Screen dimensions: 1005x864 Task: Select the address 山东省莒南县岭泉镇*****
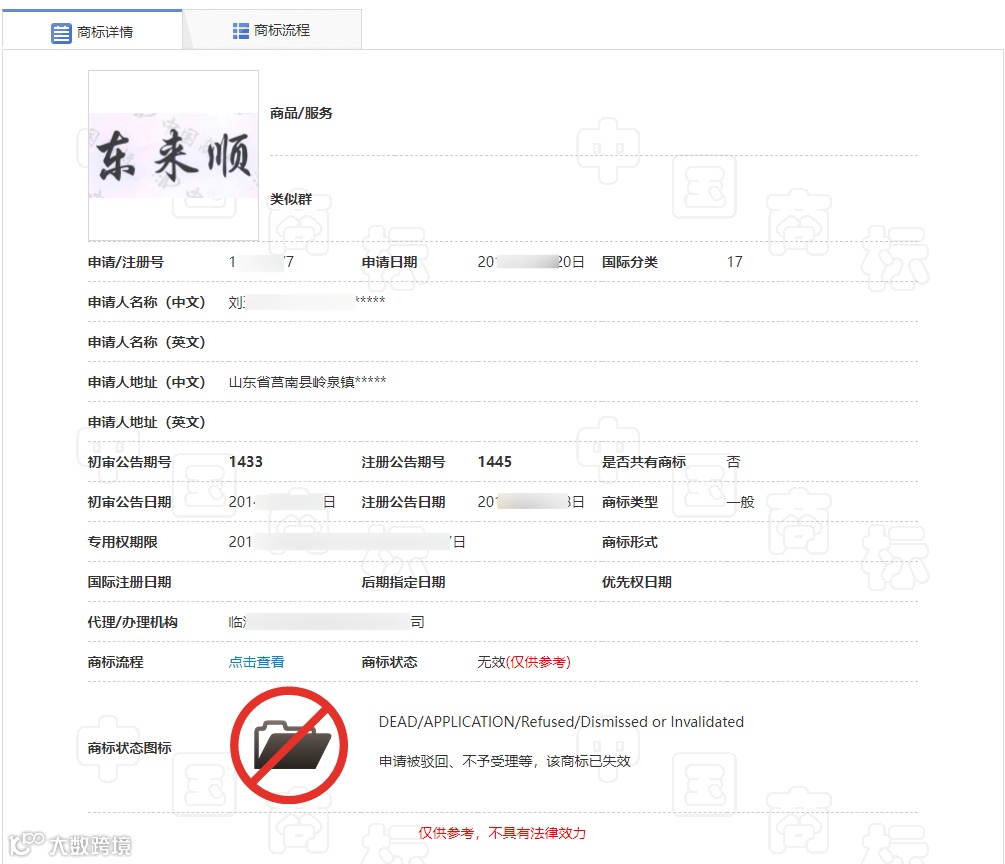pyautogui.click(x=307, y=382)
